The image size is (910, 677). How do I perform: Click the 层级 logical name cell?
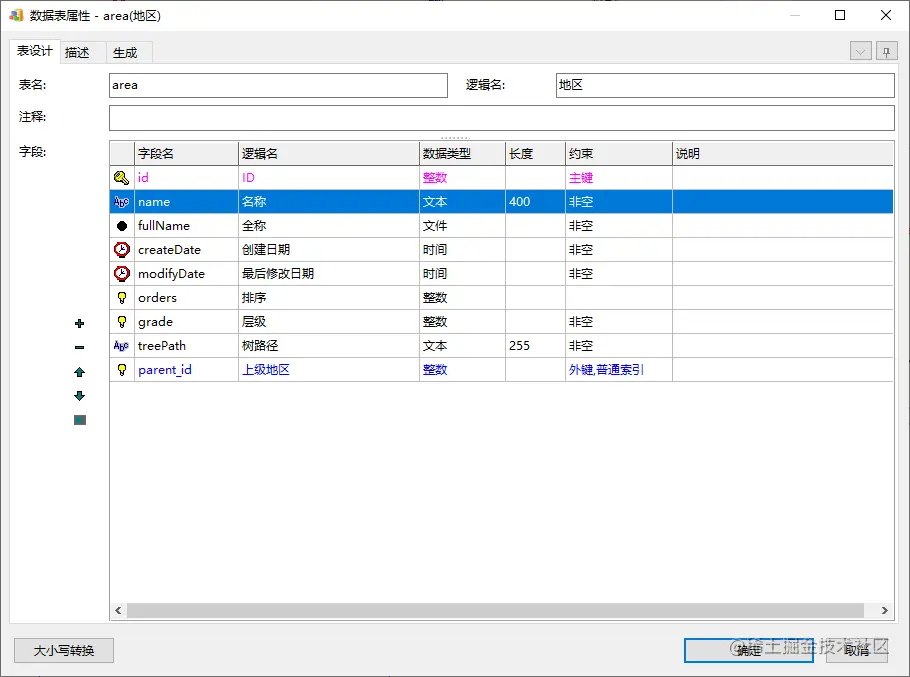[328, 321]
